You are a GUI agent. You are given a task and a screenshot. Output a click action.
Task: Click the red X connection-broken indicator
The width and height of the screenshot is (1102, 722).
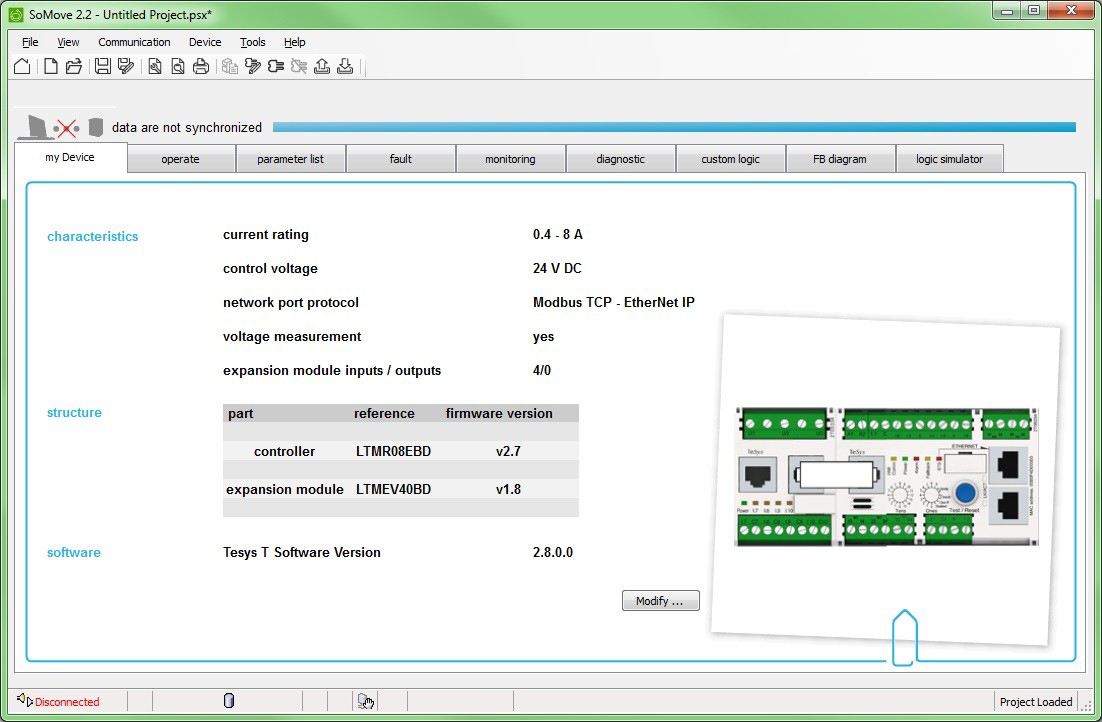coord(67,128)
